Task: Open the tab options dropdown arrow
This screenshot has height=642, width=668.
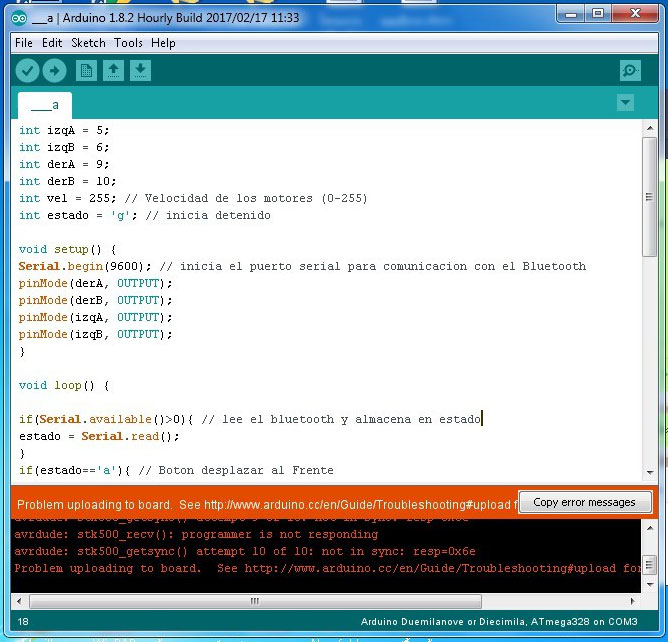Action: click(625, 103)
